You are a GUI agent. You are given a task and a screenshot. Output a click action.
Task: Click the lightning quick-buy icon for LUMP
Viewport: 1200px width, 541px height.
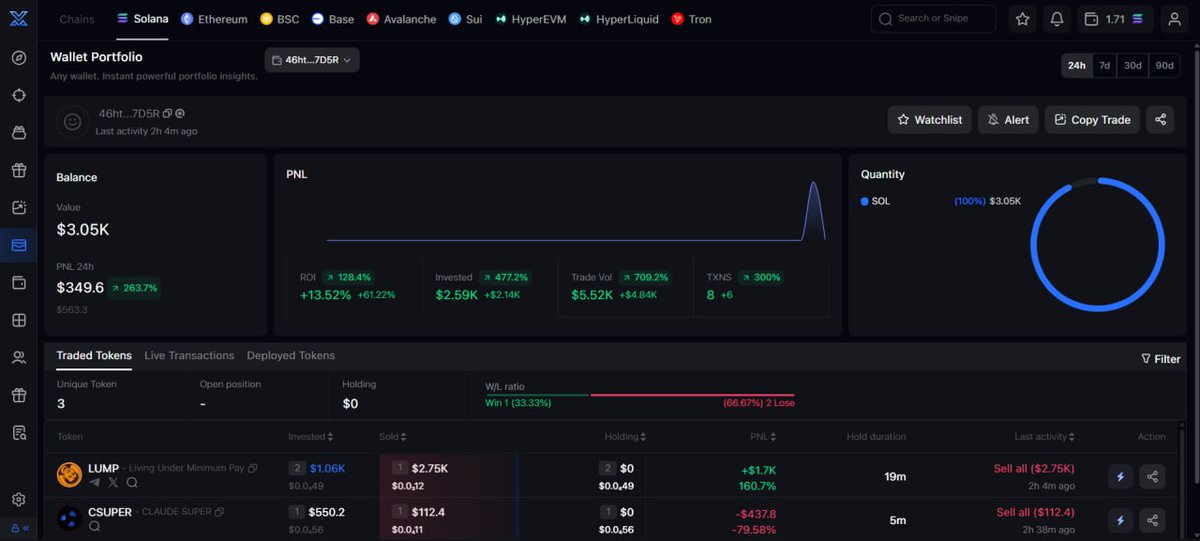pos(1120,476)
